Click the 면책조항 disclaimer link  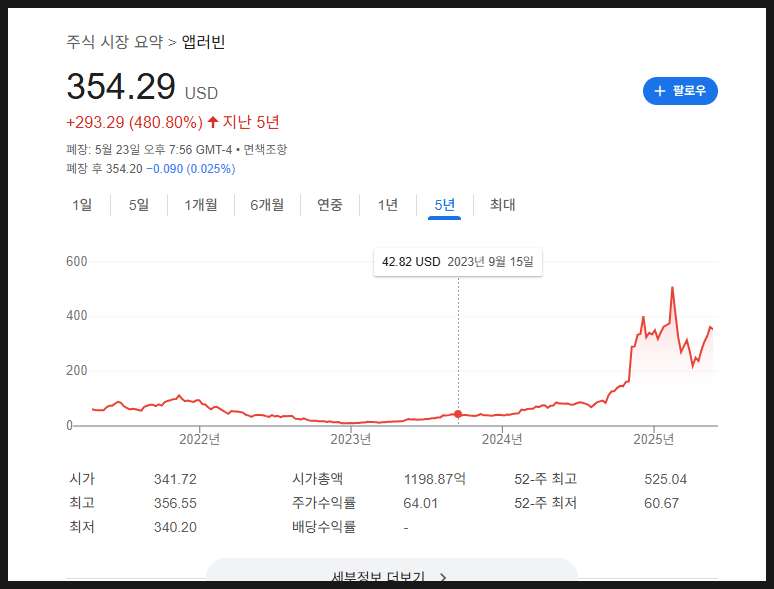(265, 149)
